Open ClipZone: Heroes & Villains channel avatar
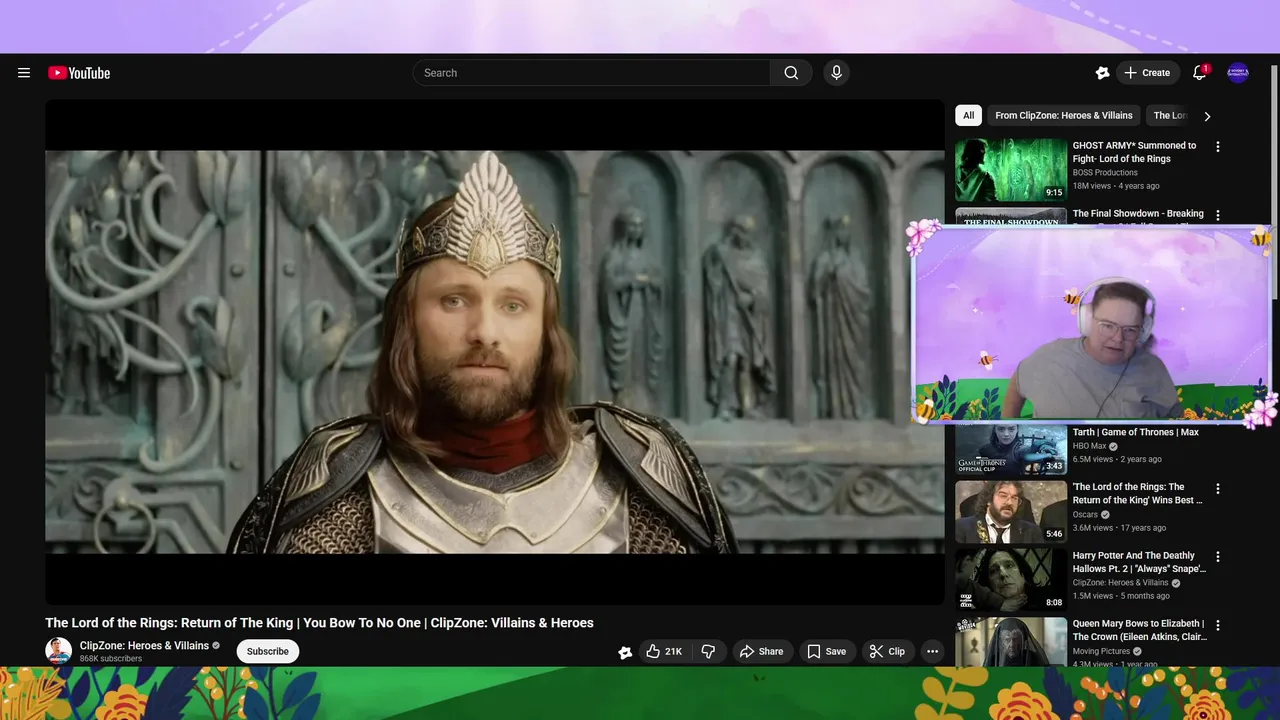 click(x=59, y=651)
